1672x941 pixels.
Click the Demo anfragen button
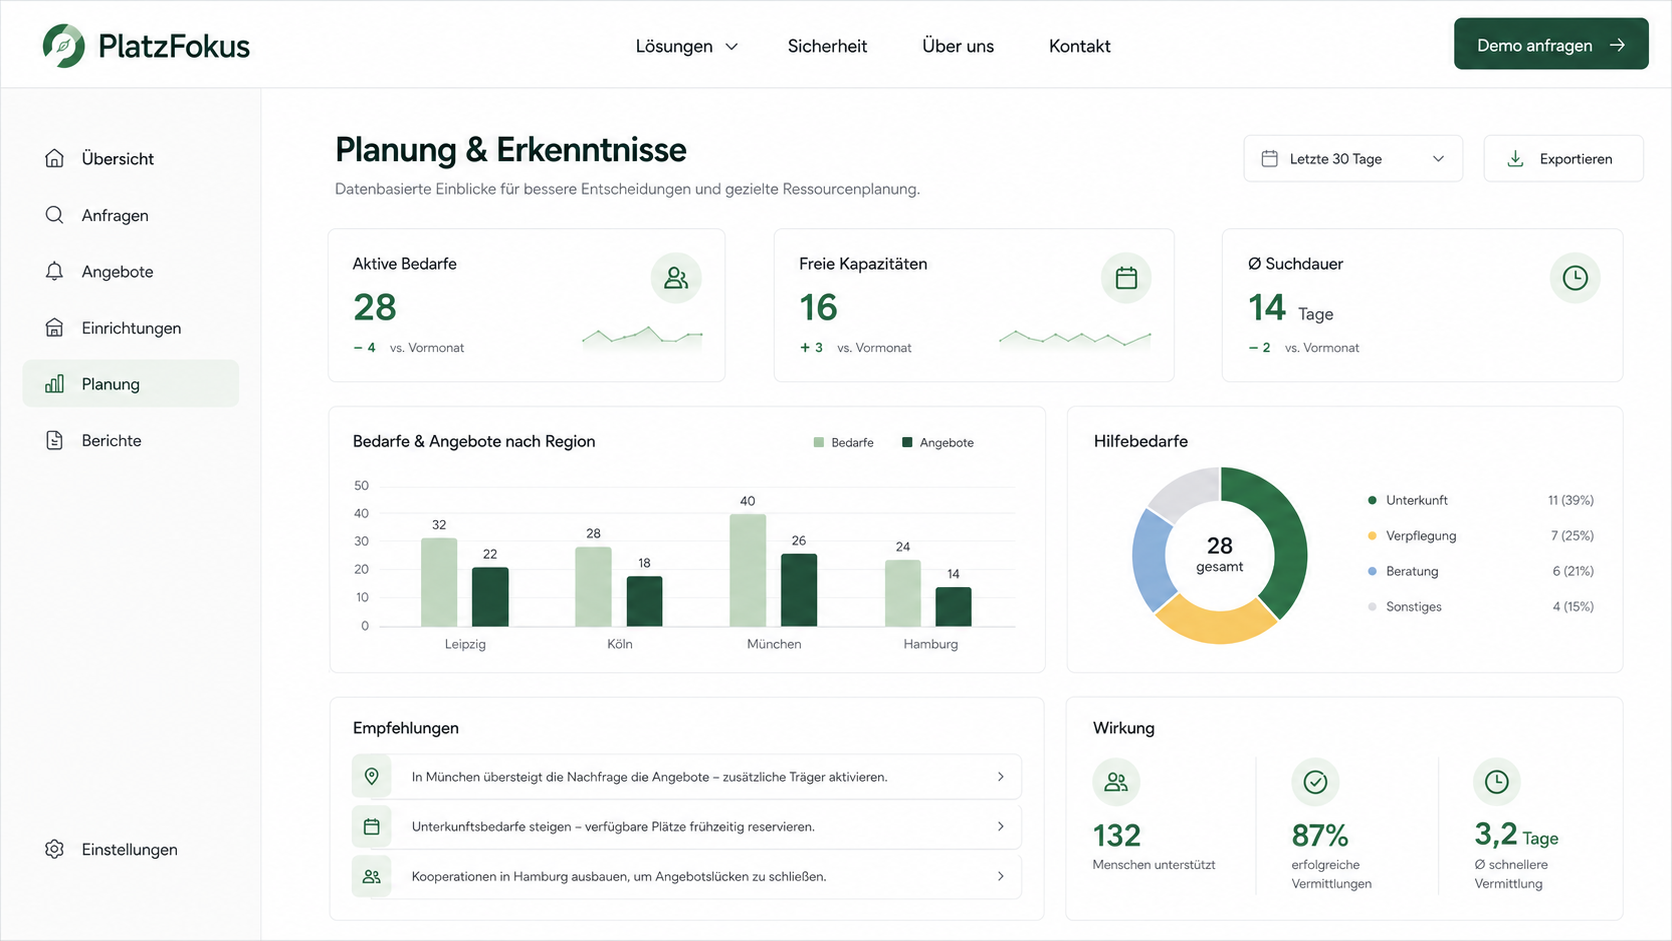coord(1551,44)
